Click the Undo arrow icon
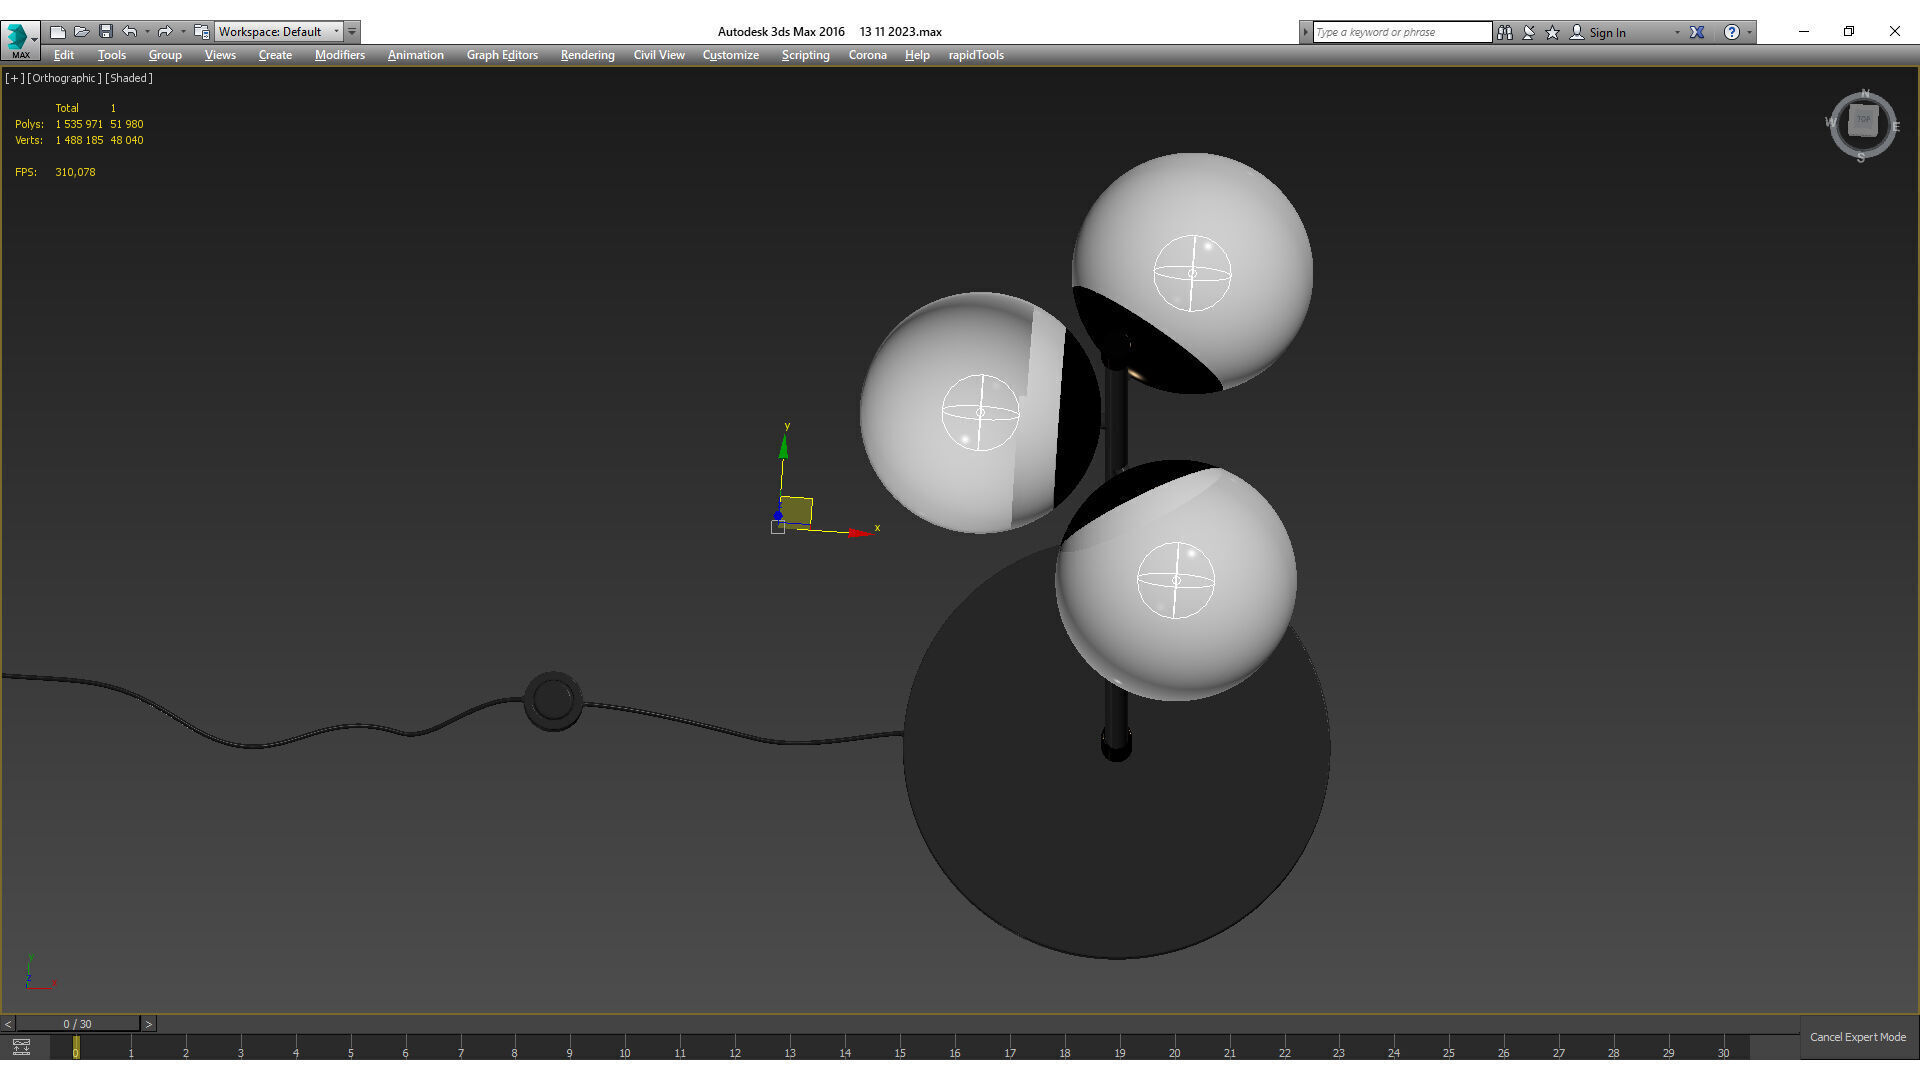 coord(129,32)
